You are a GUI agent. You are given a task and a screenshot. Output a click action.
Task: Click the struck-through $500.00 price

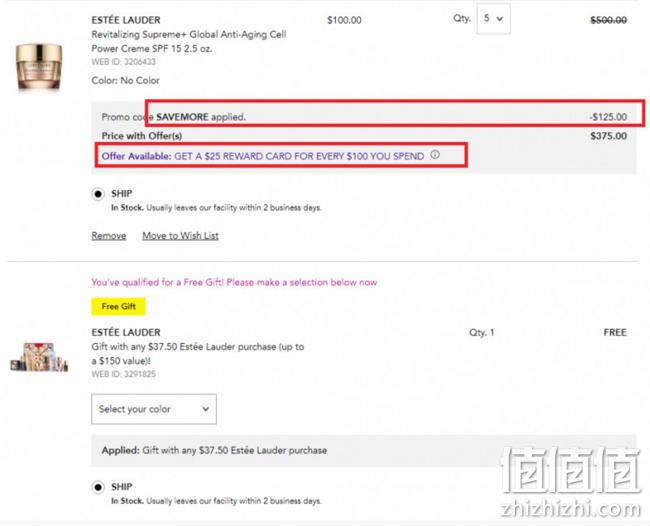(x=608, y=20)
